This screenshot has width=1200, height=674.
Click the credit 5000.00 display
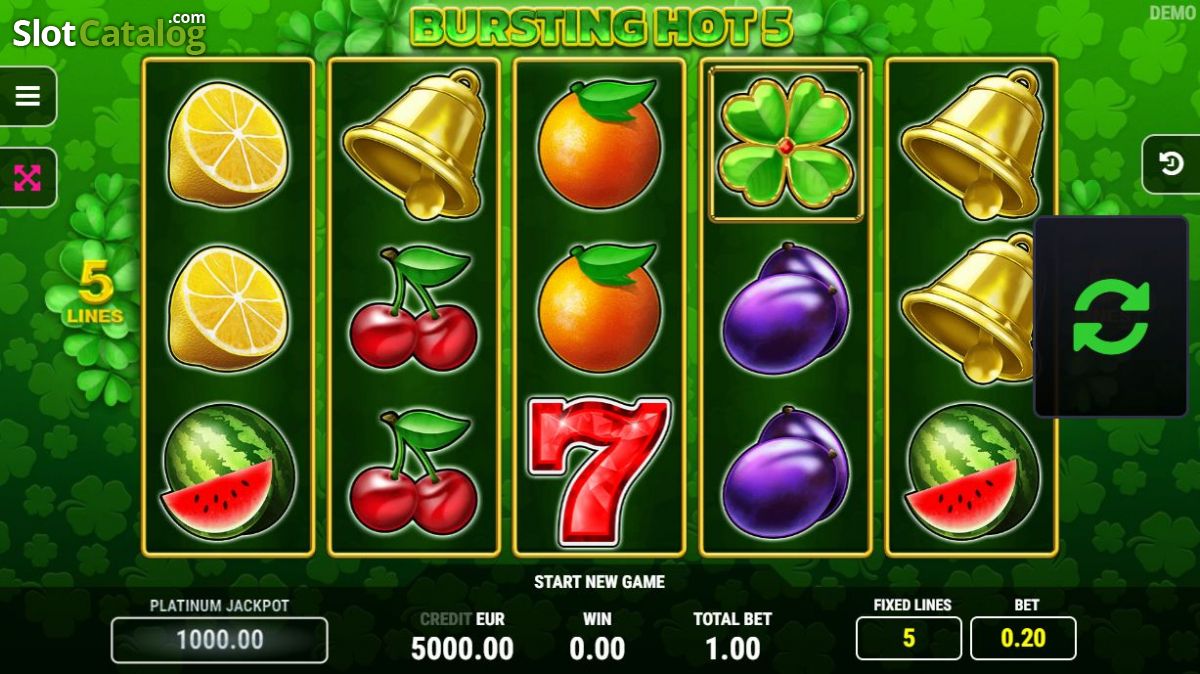pyautogui.click(x=462, y=648)
